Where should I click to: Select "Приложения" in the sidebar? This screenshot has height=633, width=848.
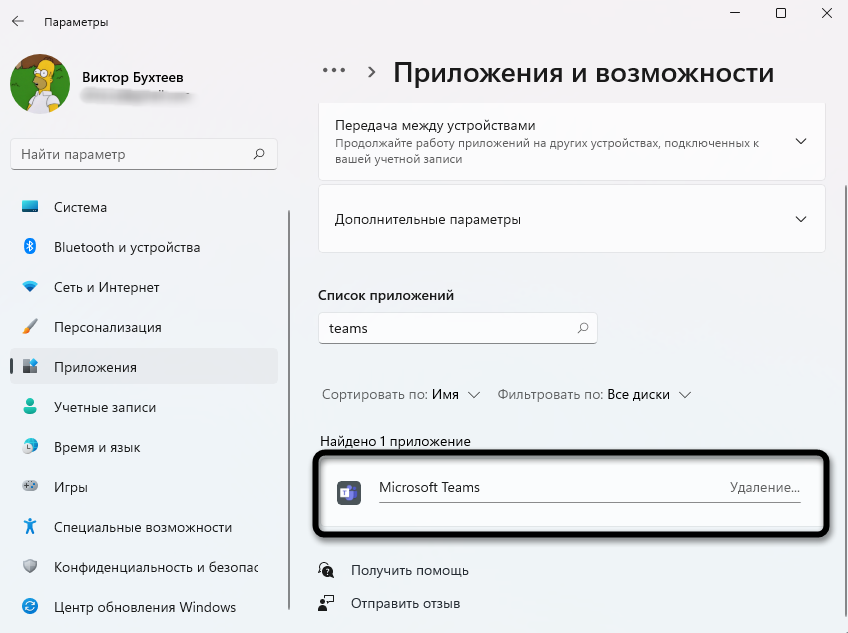(144, 367)
